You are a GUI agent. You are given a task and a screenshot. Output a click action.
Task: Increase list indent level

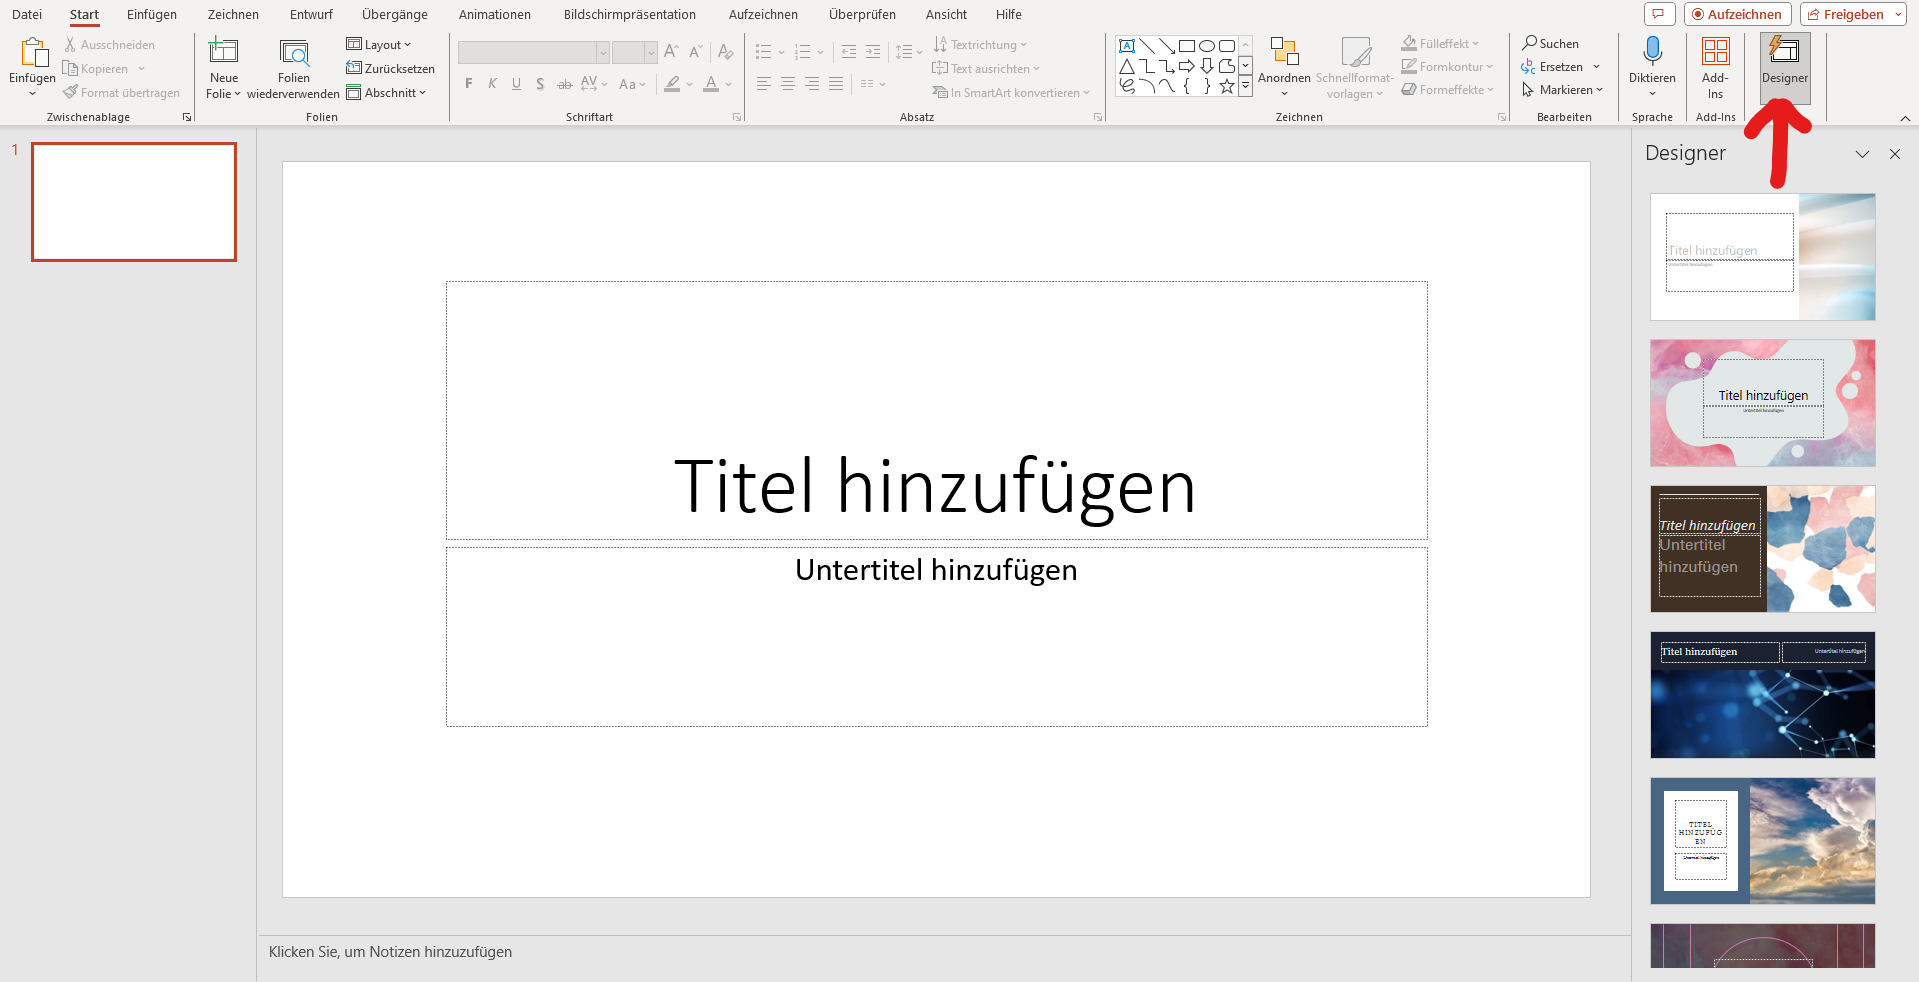(873, 51)
